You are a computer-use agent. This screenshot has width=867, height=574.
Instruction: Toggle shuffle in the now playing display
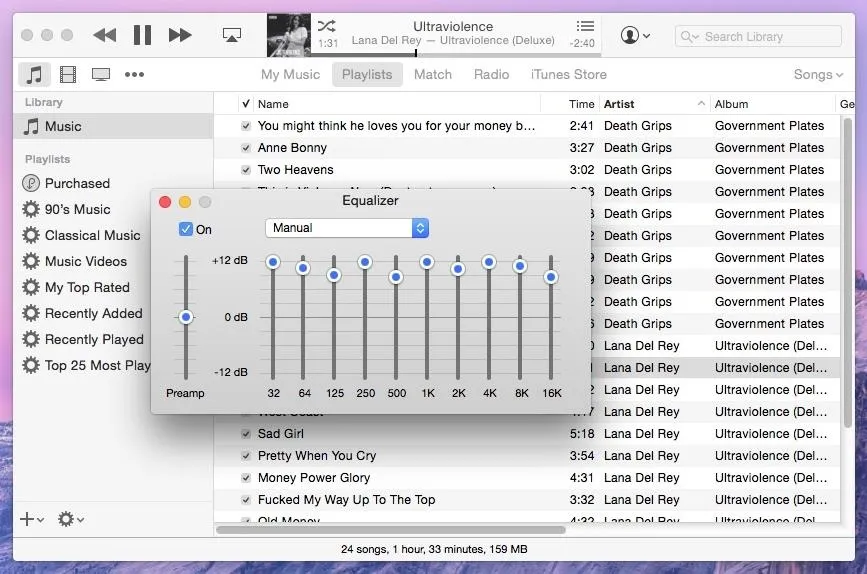(x=326, y=26)
